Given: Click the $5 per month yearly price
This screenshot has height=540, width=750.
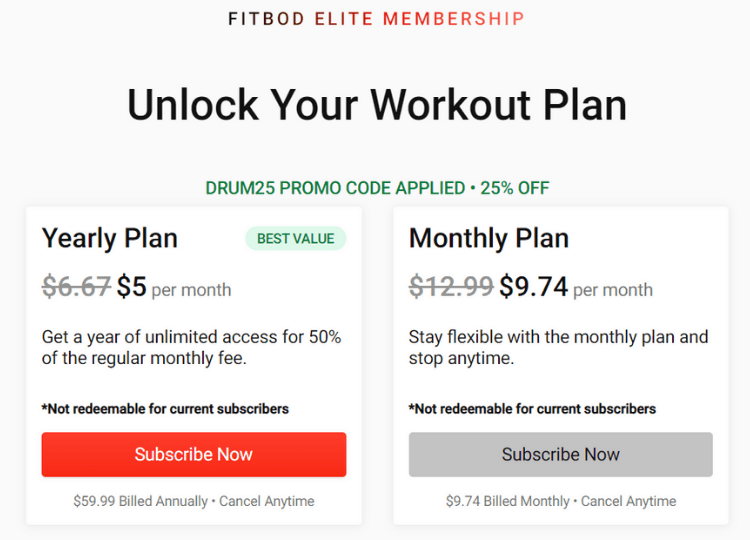Looking at the screenshot, I should [174, 287].
